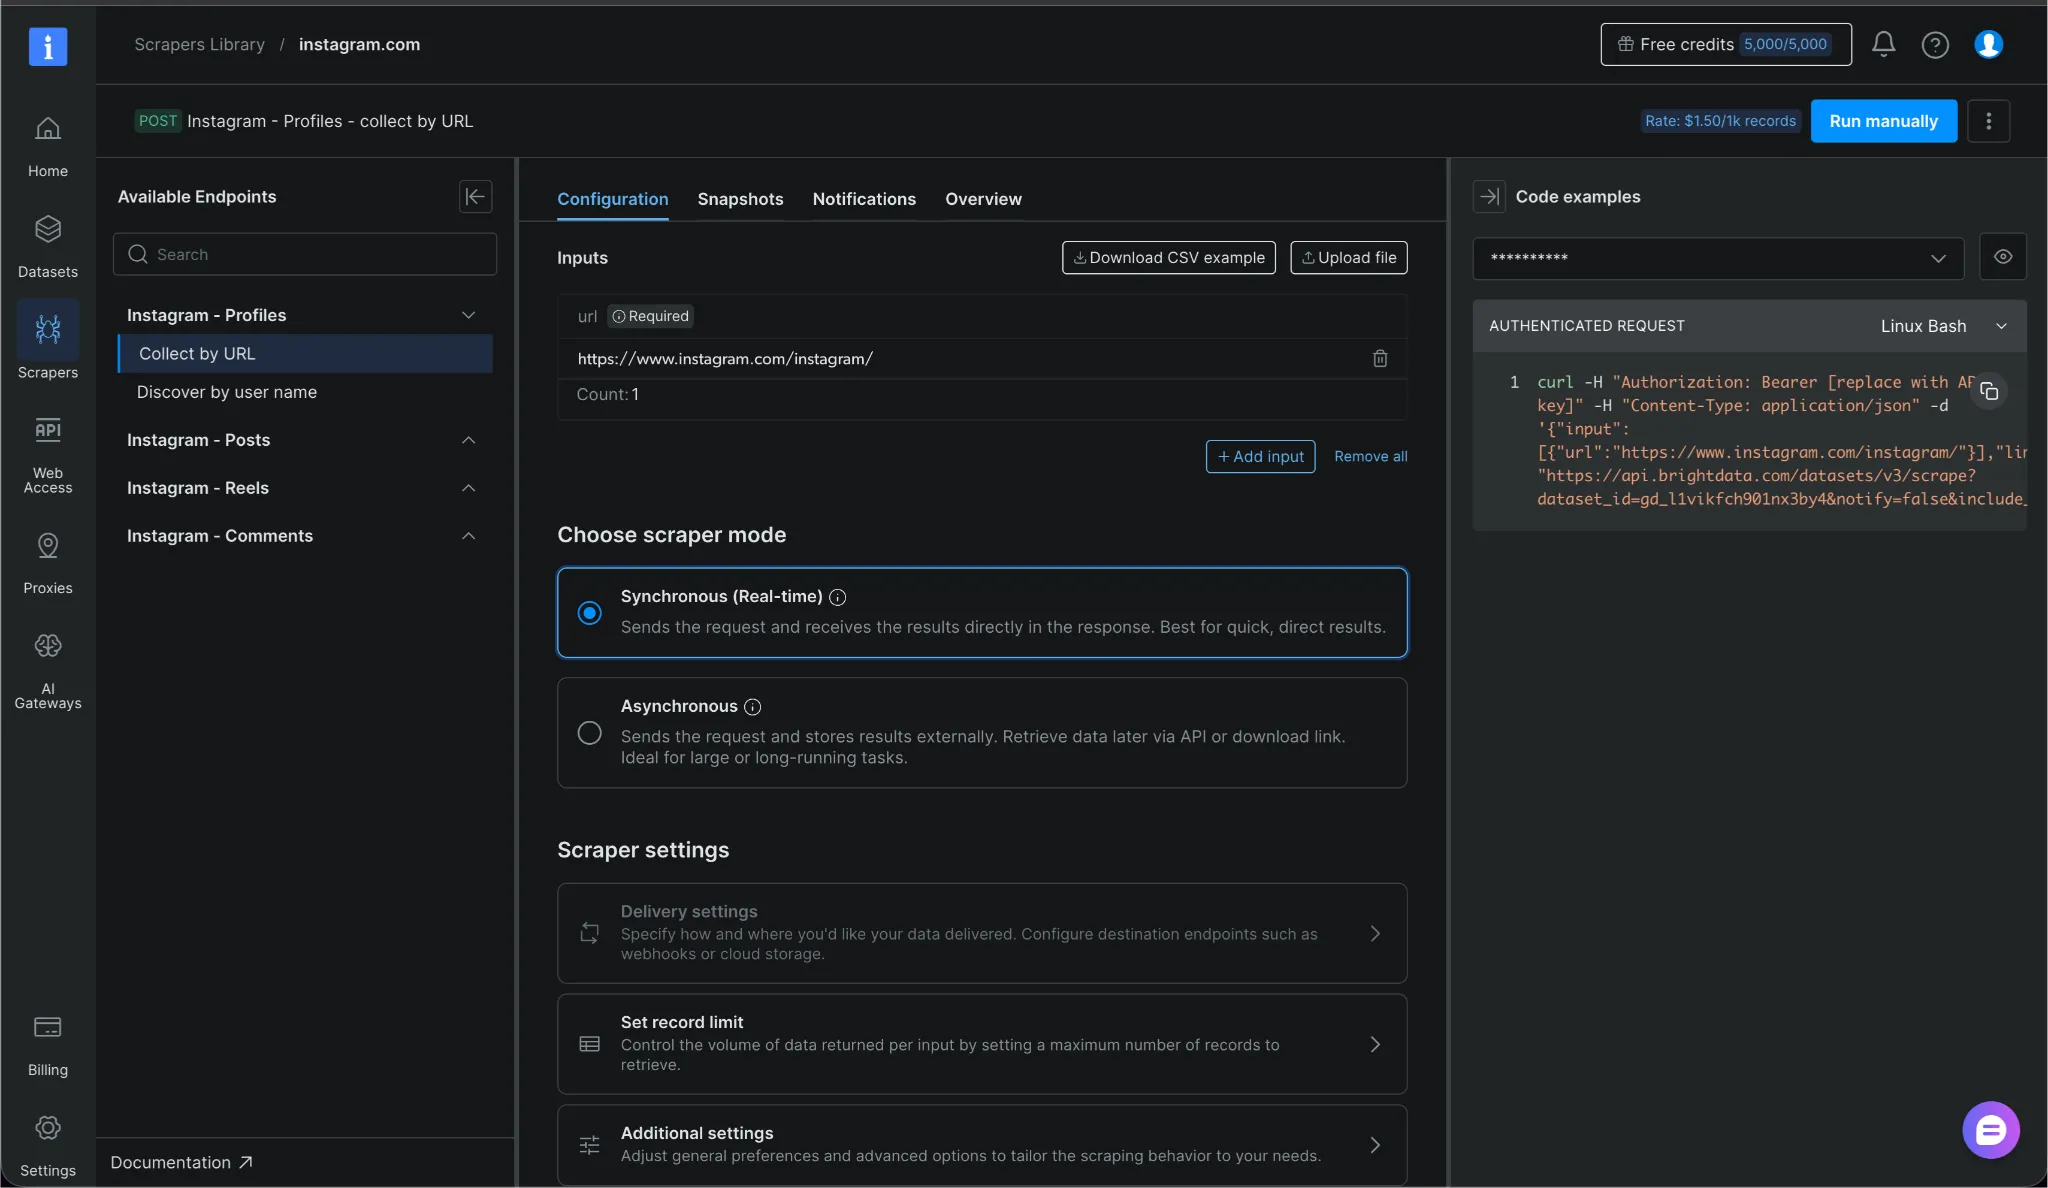
Task: Click the Free credits button
Action: coord(1726,44)
